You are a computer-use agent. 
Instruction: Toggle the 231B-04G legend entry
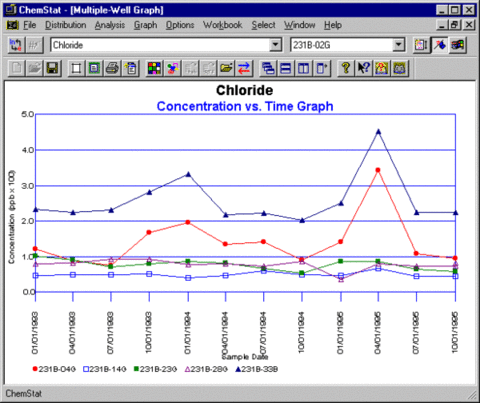(54, 369)
